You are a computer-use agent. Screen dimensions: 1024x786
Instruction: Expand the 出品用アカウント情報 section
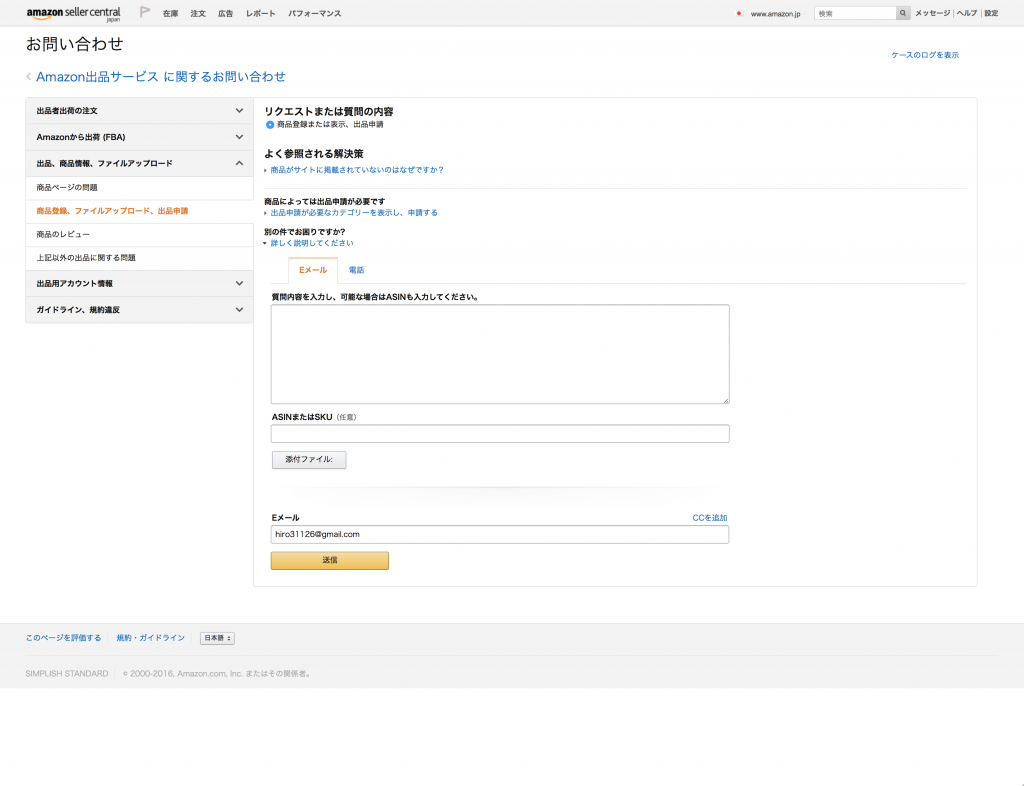point(139,283)
